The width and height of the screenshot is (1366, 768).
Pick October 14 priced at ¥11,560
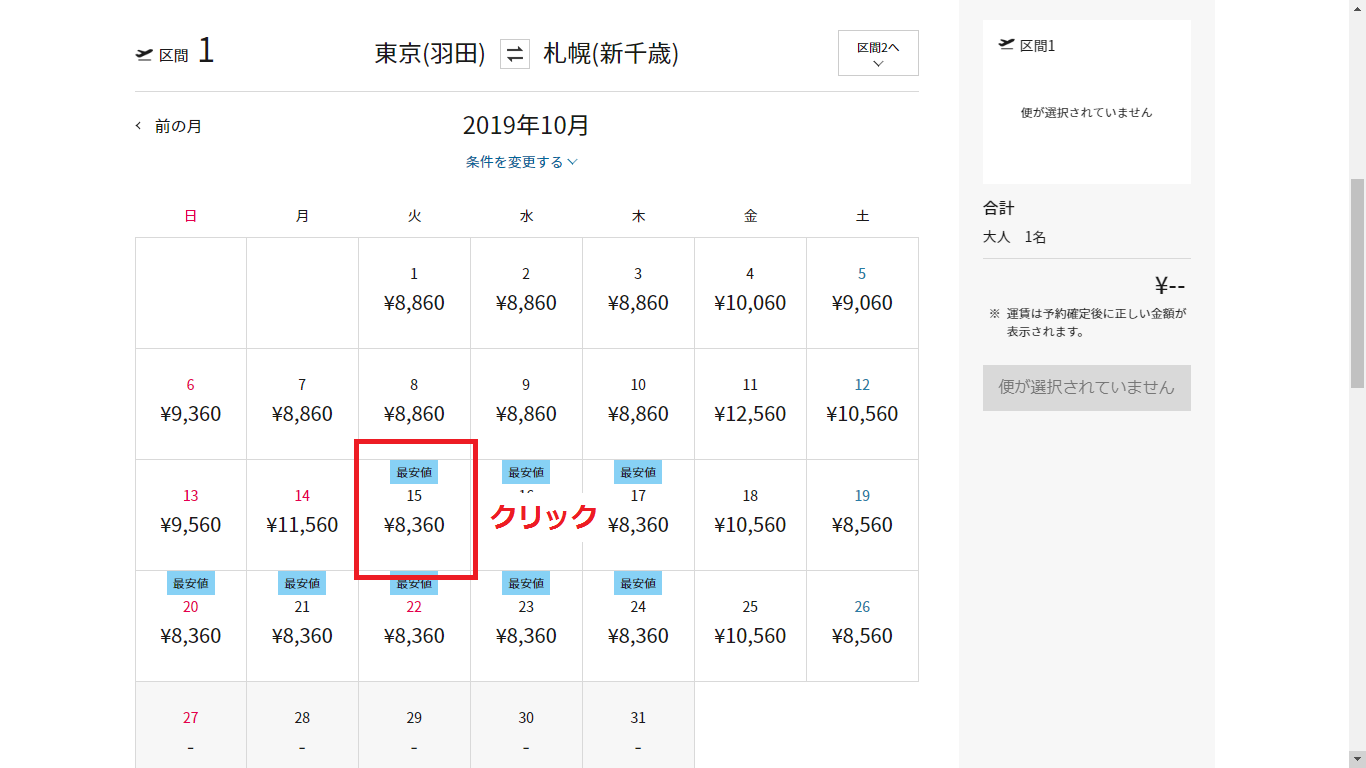(x=302, y=514)
